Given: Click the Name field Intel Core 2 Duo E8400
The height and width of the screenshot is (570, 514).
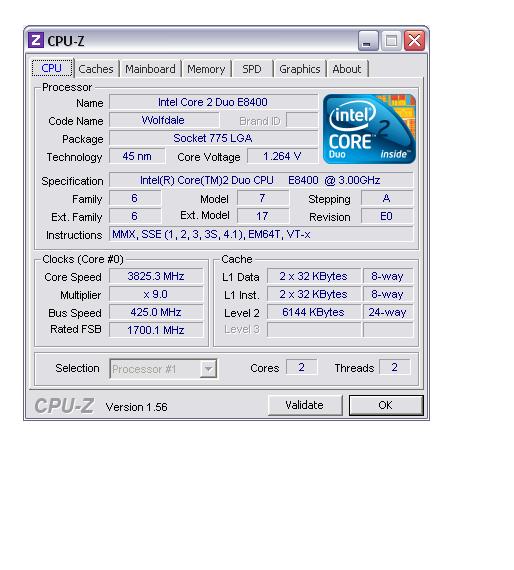Looking at the screenshot, I should [x=213, y=102].
